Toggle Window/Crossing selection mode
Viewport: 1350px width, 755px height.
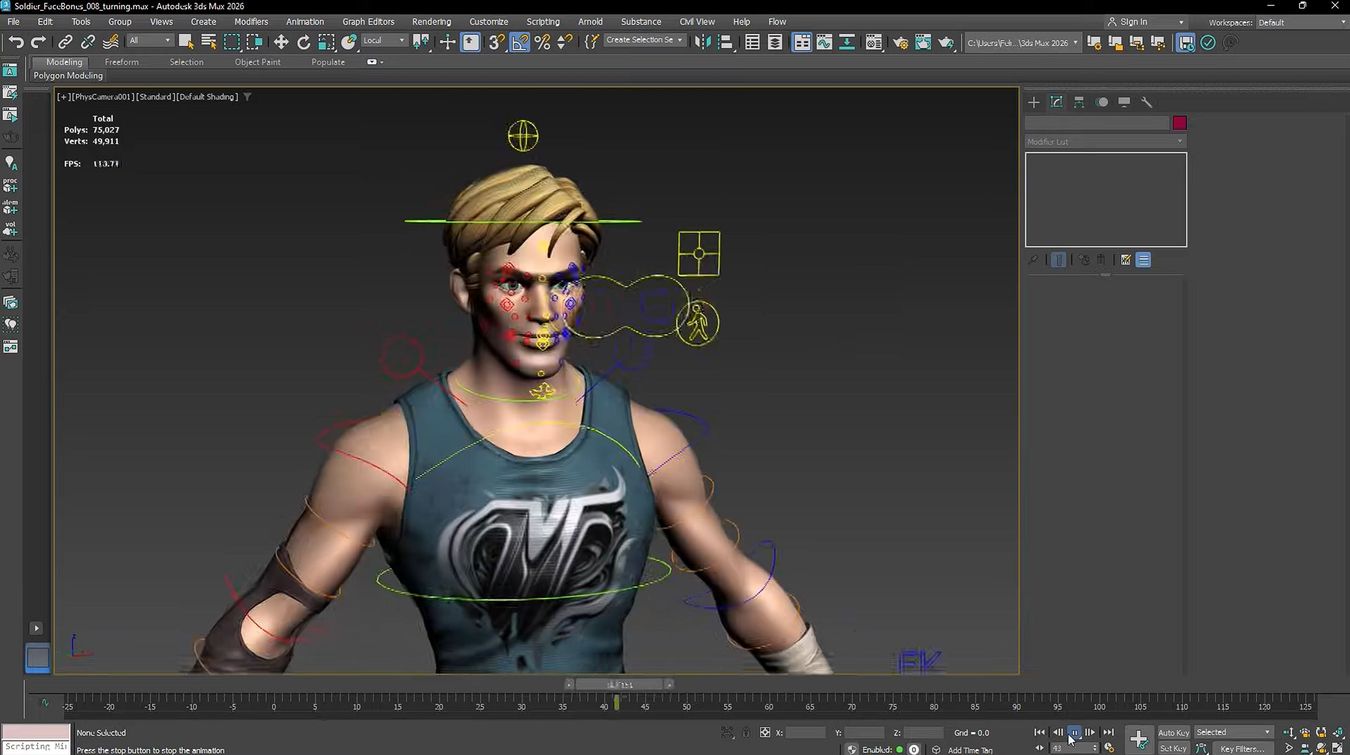click(x=255, y=42)
